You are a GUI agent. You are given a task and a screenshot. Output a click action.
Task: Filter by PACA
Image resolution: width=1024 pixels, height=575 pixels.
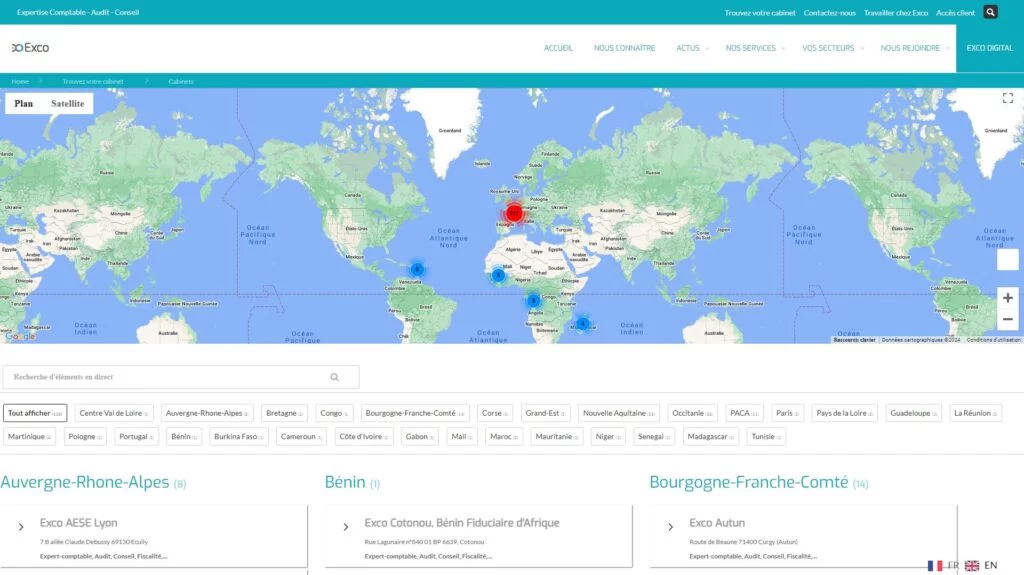(x=744, y=413)
